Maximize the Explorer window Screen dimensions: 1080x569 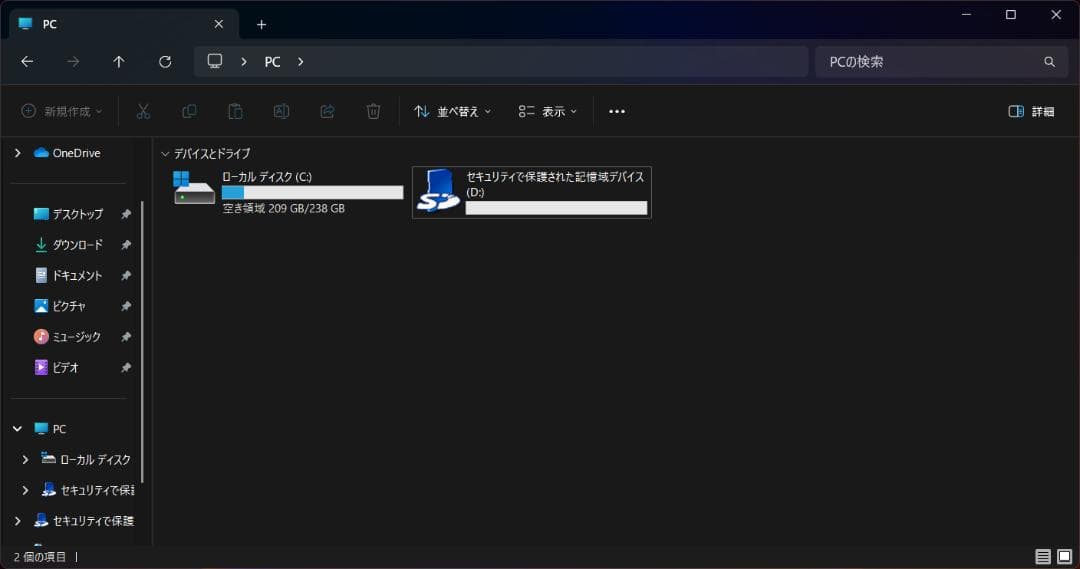click(x=1010, y=14)
